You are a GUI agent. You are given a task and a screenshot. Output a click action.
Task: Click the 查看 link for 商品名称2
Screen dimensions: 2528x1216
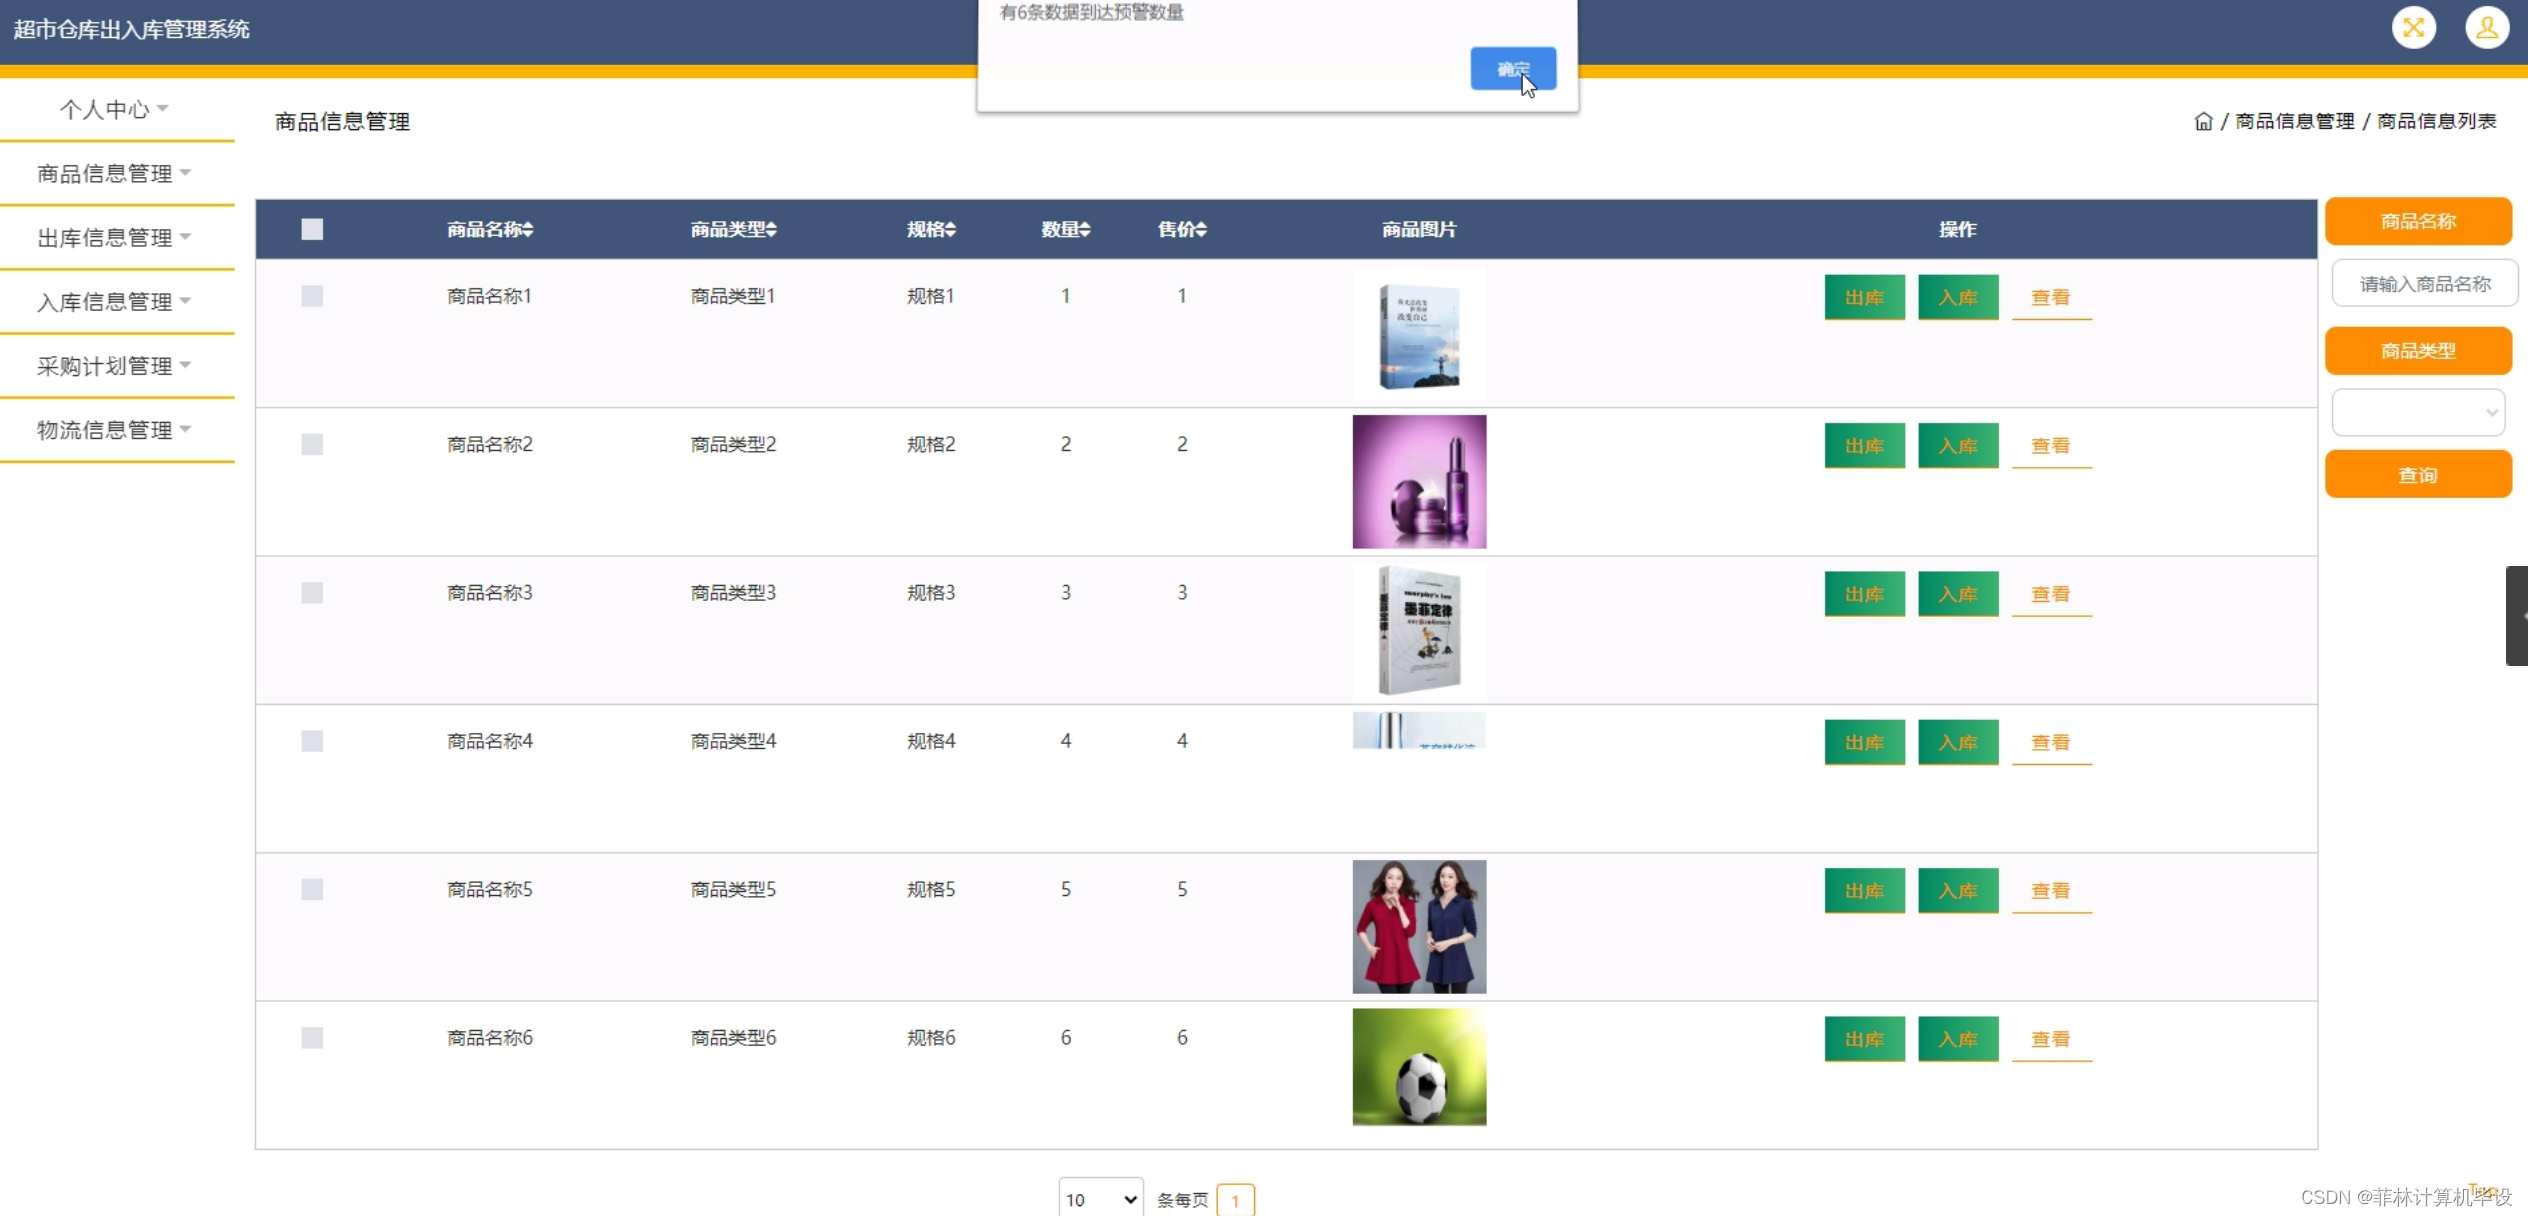2051,446
